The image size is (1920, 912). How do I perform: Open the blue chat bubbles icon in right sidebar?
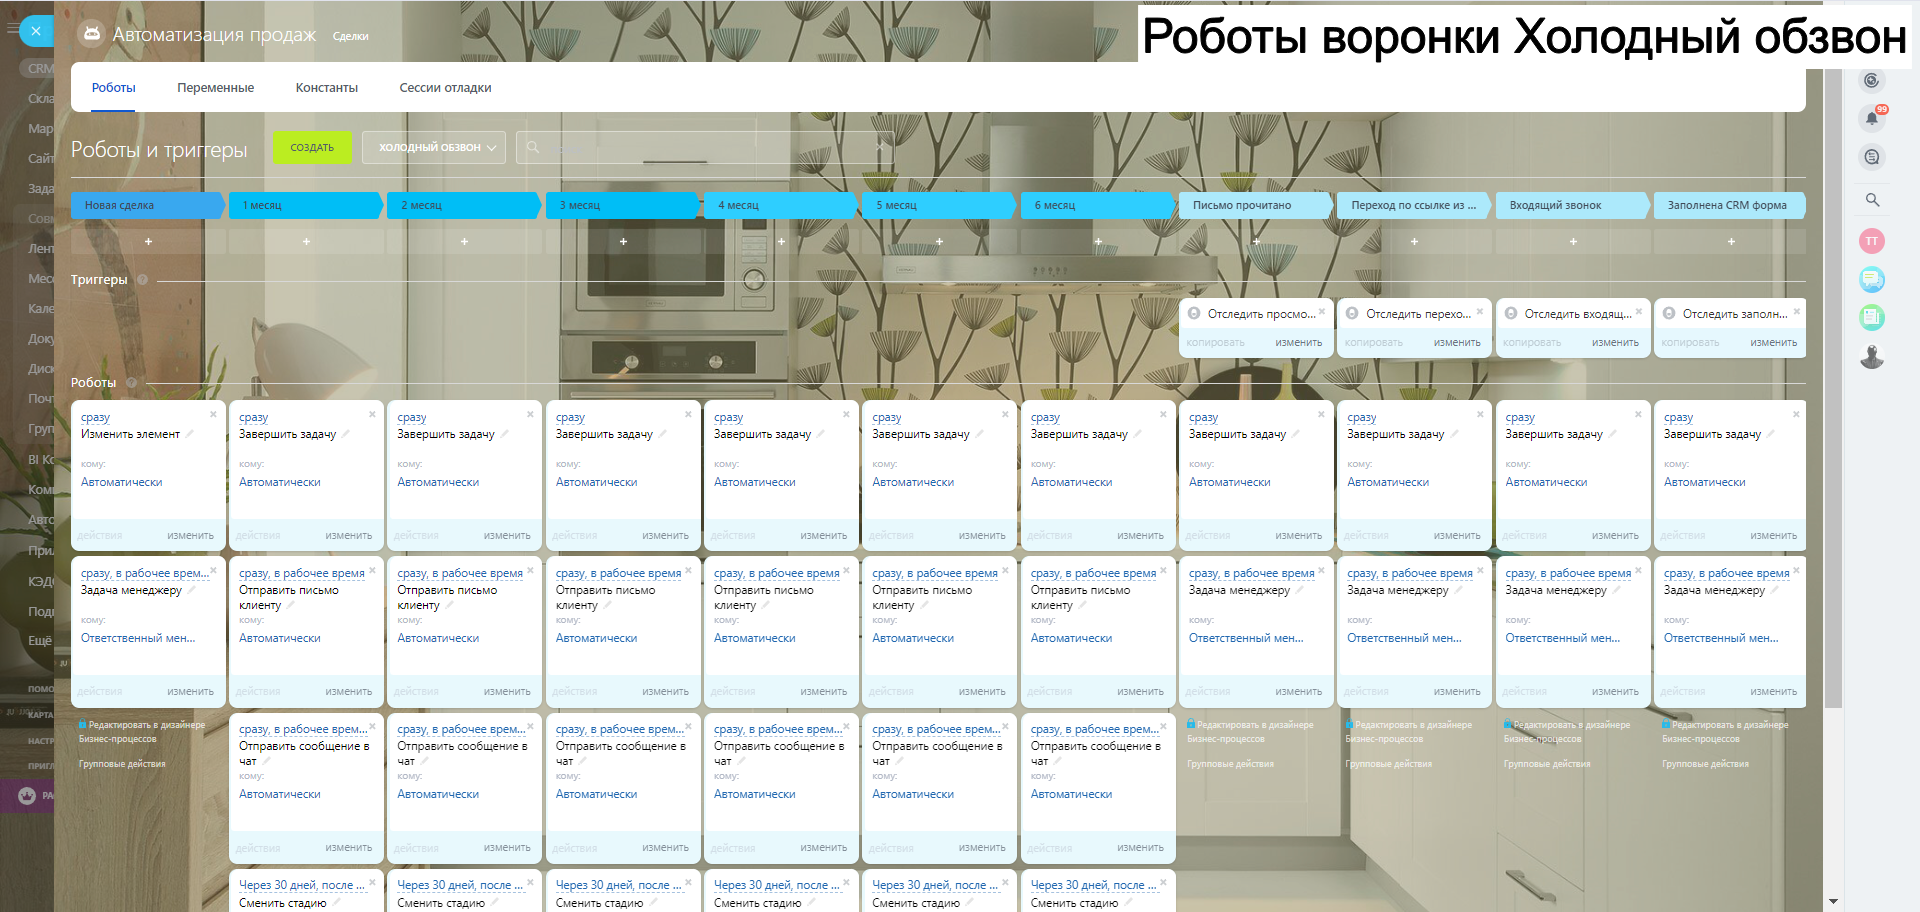(1872, 280)
